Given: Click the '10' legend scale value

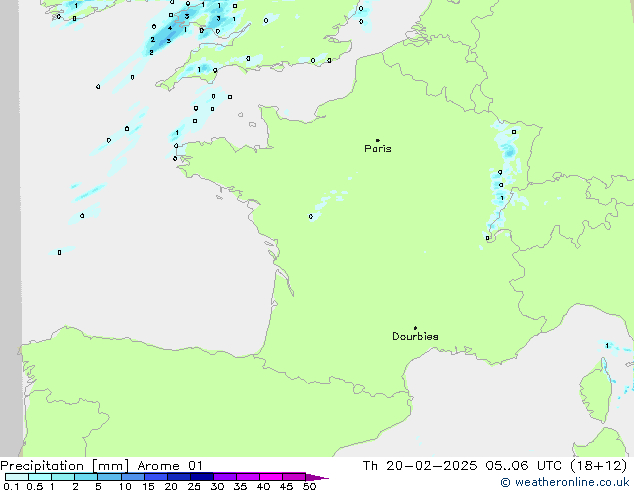Looking at the screenshot, I should (125, 486).
